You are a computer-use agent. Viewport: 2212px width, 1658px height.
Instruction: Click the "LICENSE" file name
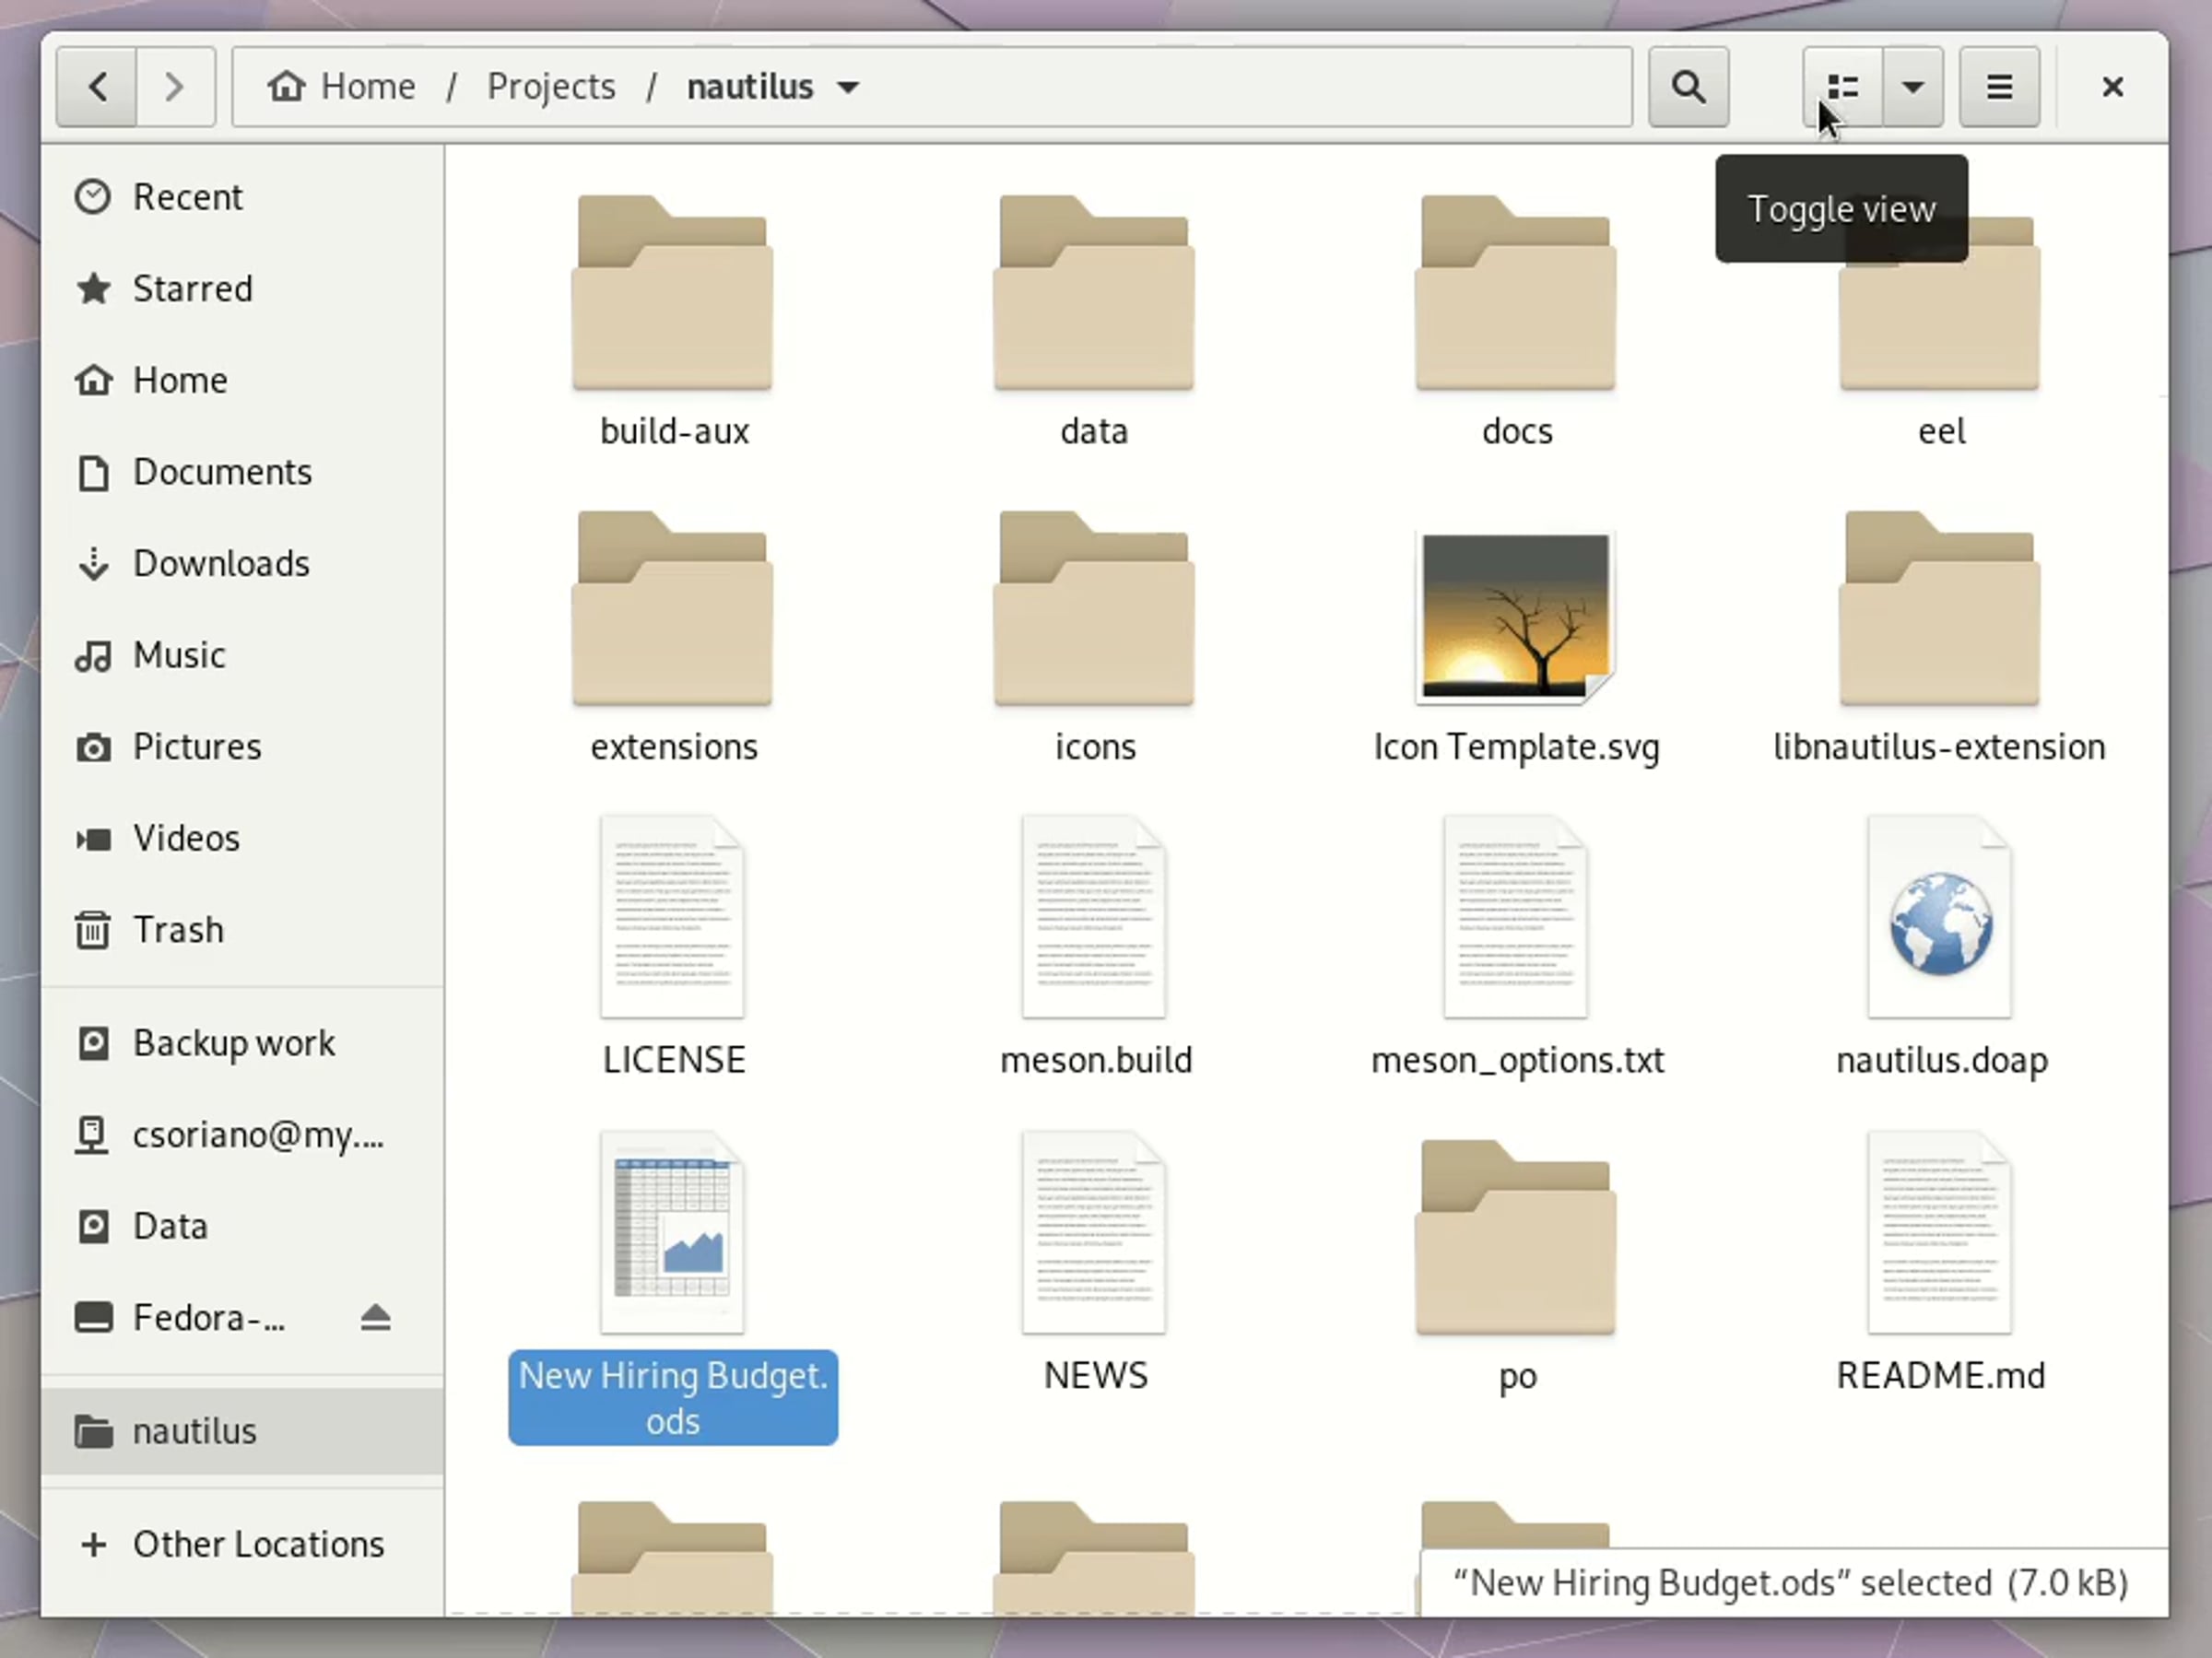click(x=674, y=1060)
